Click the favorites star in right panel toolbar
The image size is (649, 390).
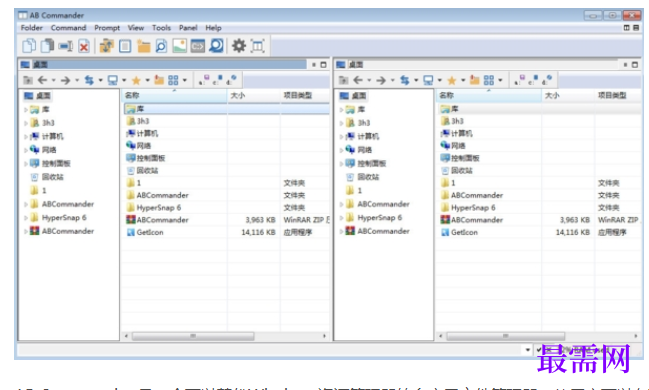tap(452, 80)
